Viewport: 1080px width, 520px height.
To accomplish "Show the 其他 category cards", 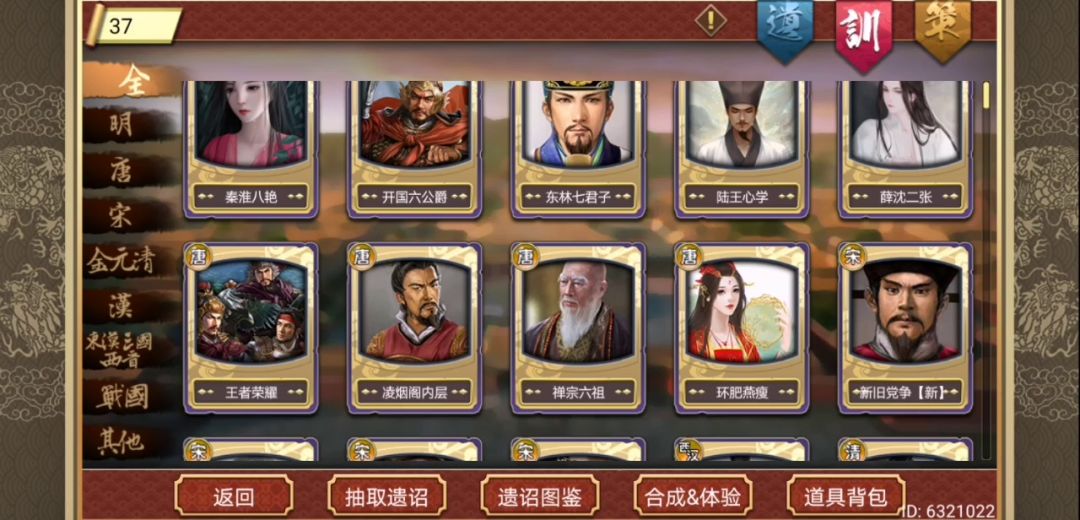I will pos(121,441).
